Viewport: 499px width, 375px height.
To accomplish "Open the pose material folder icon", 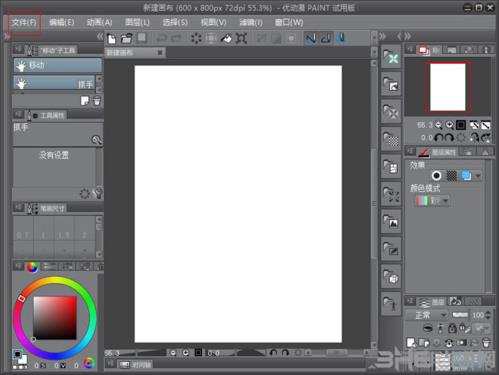I will click(391, 304).
